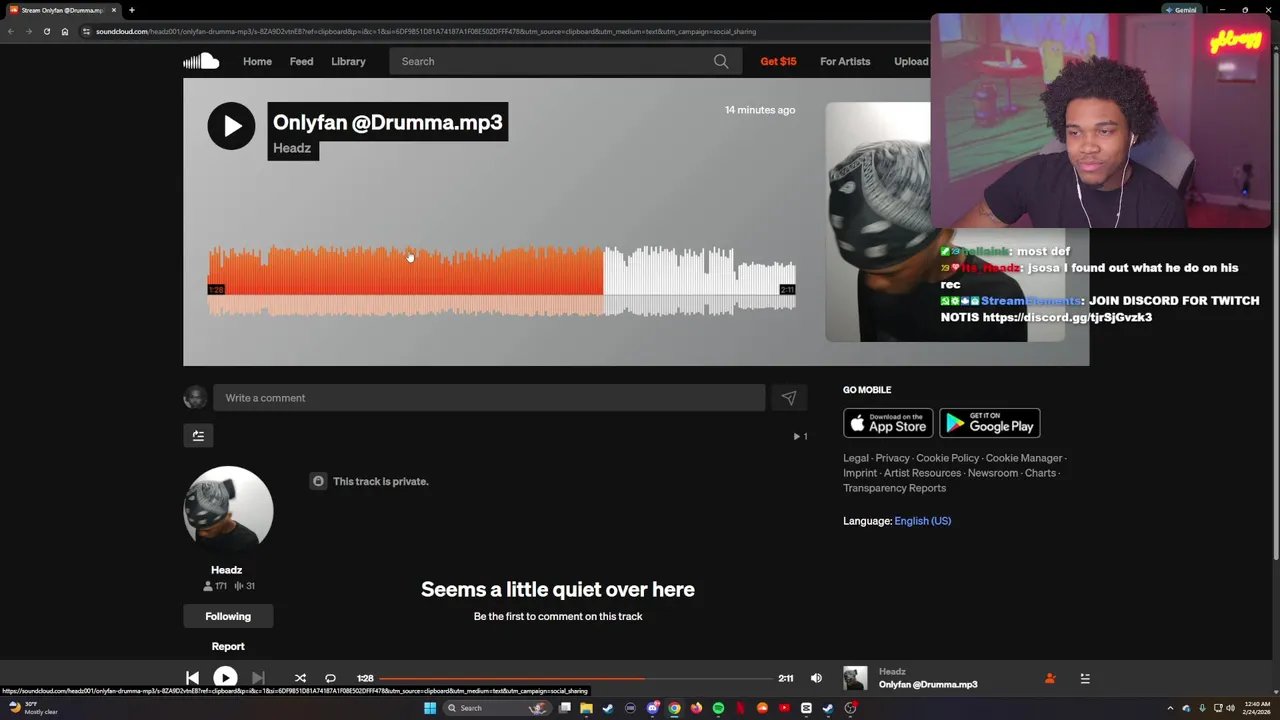The width and height of the screenshot is (1280, 720).
Task: Go back with the browser back arrow
Action: [10, 31]
